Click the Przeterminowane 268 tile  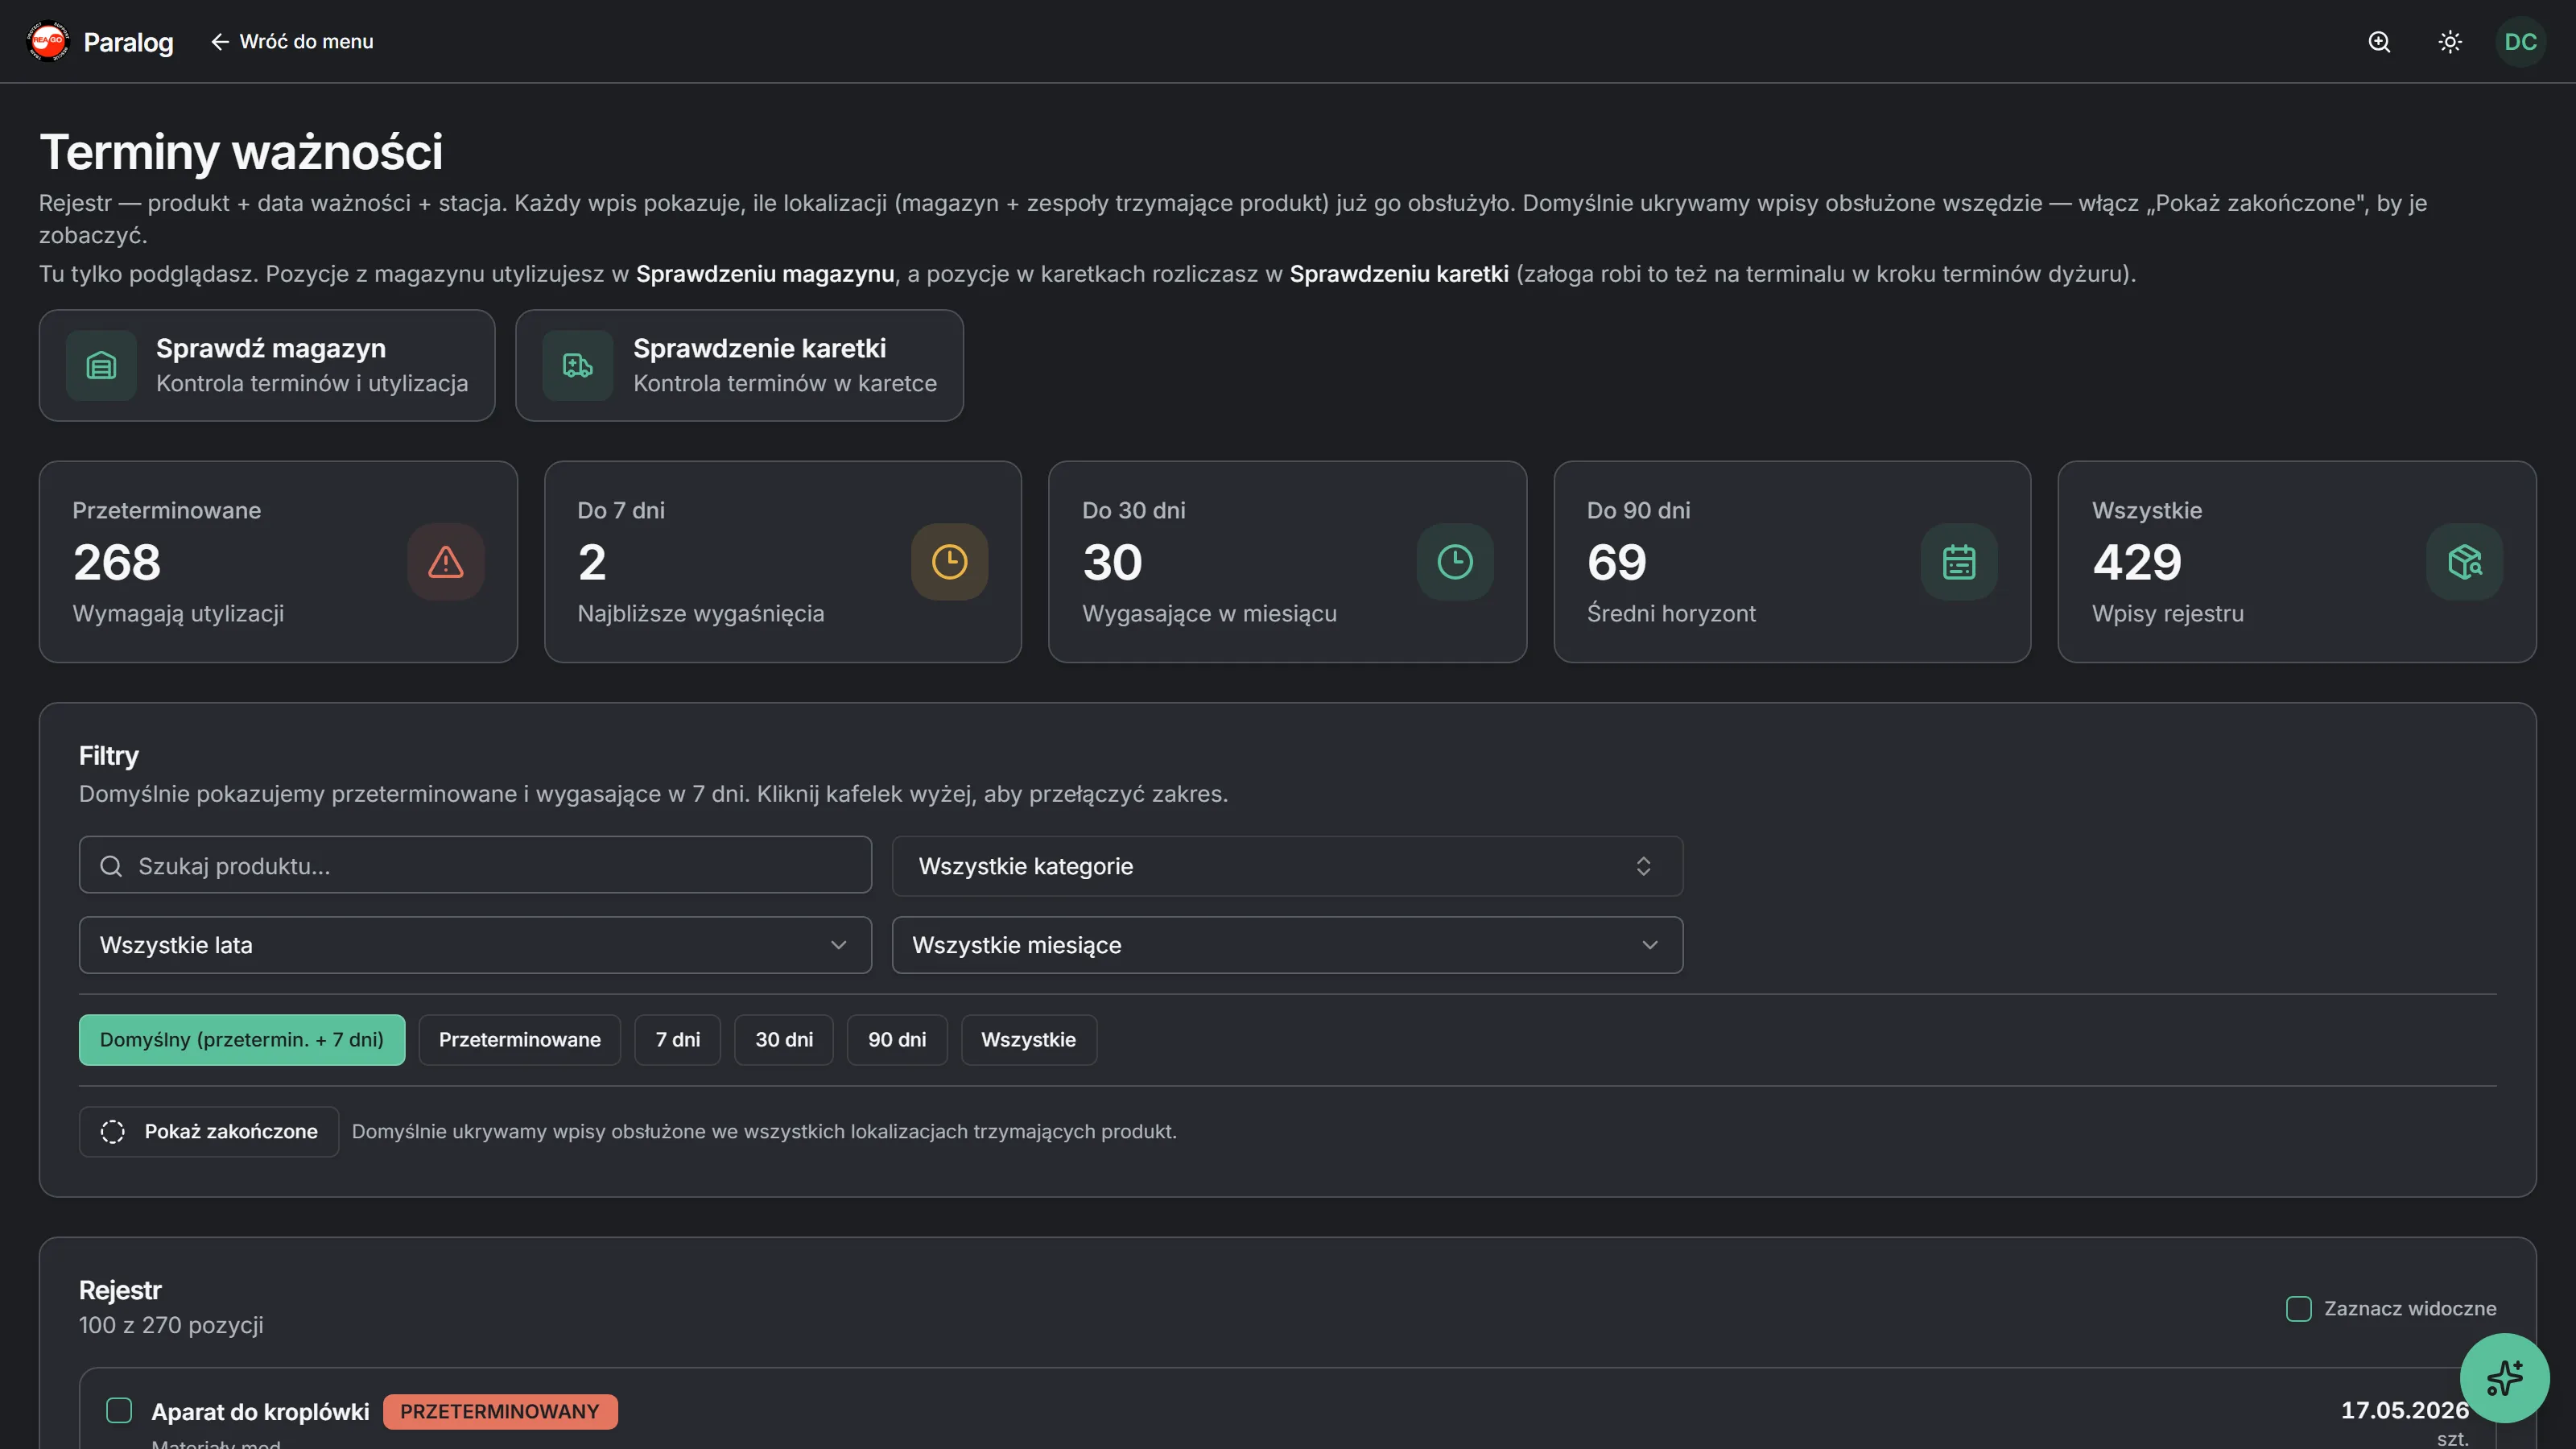[x=278, y=562]
